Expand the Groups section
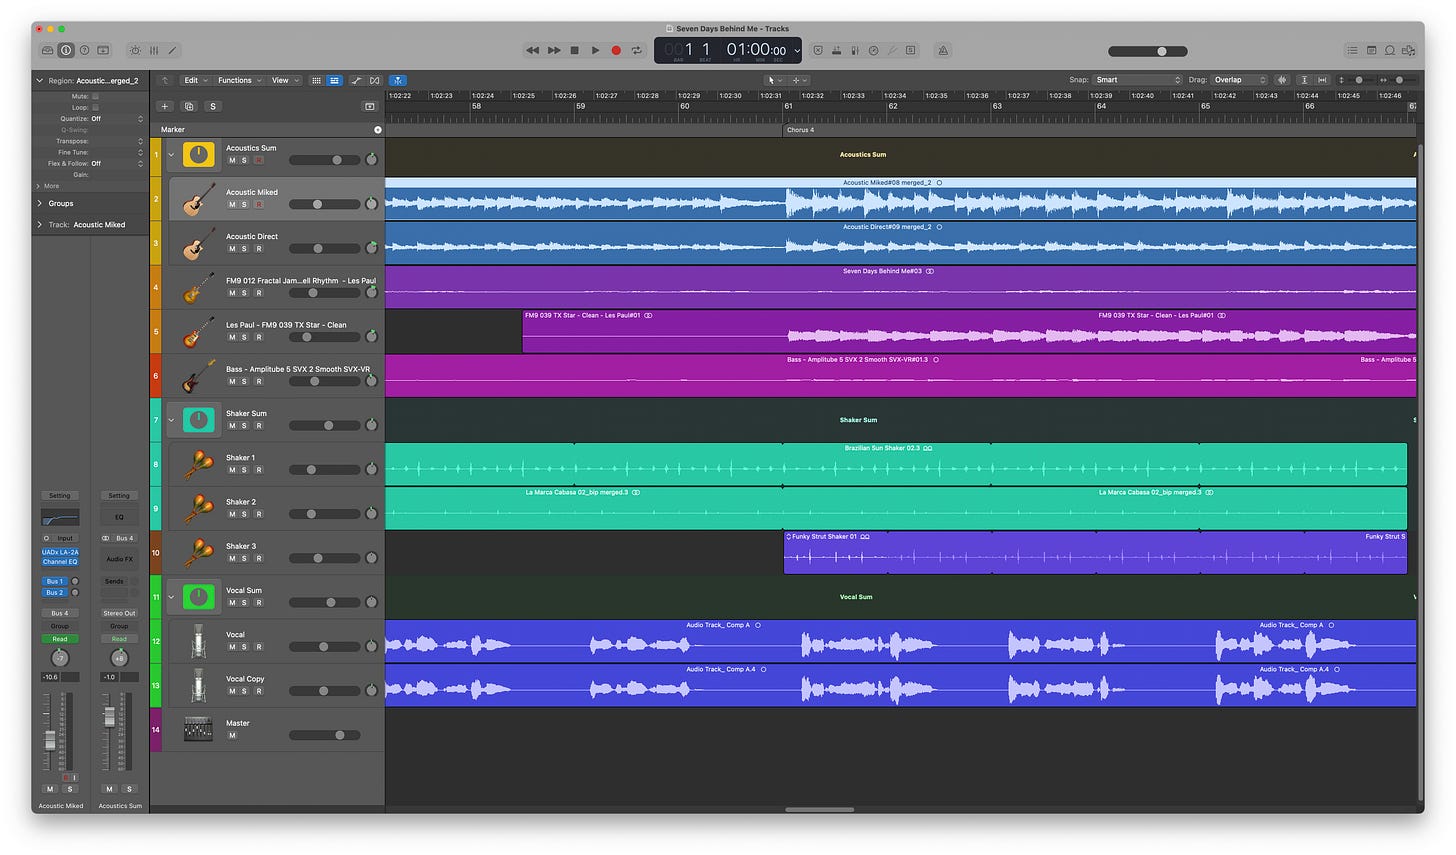1456x855 pixels. click(x=40, y=203)
